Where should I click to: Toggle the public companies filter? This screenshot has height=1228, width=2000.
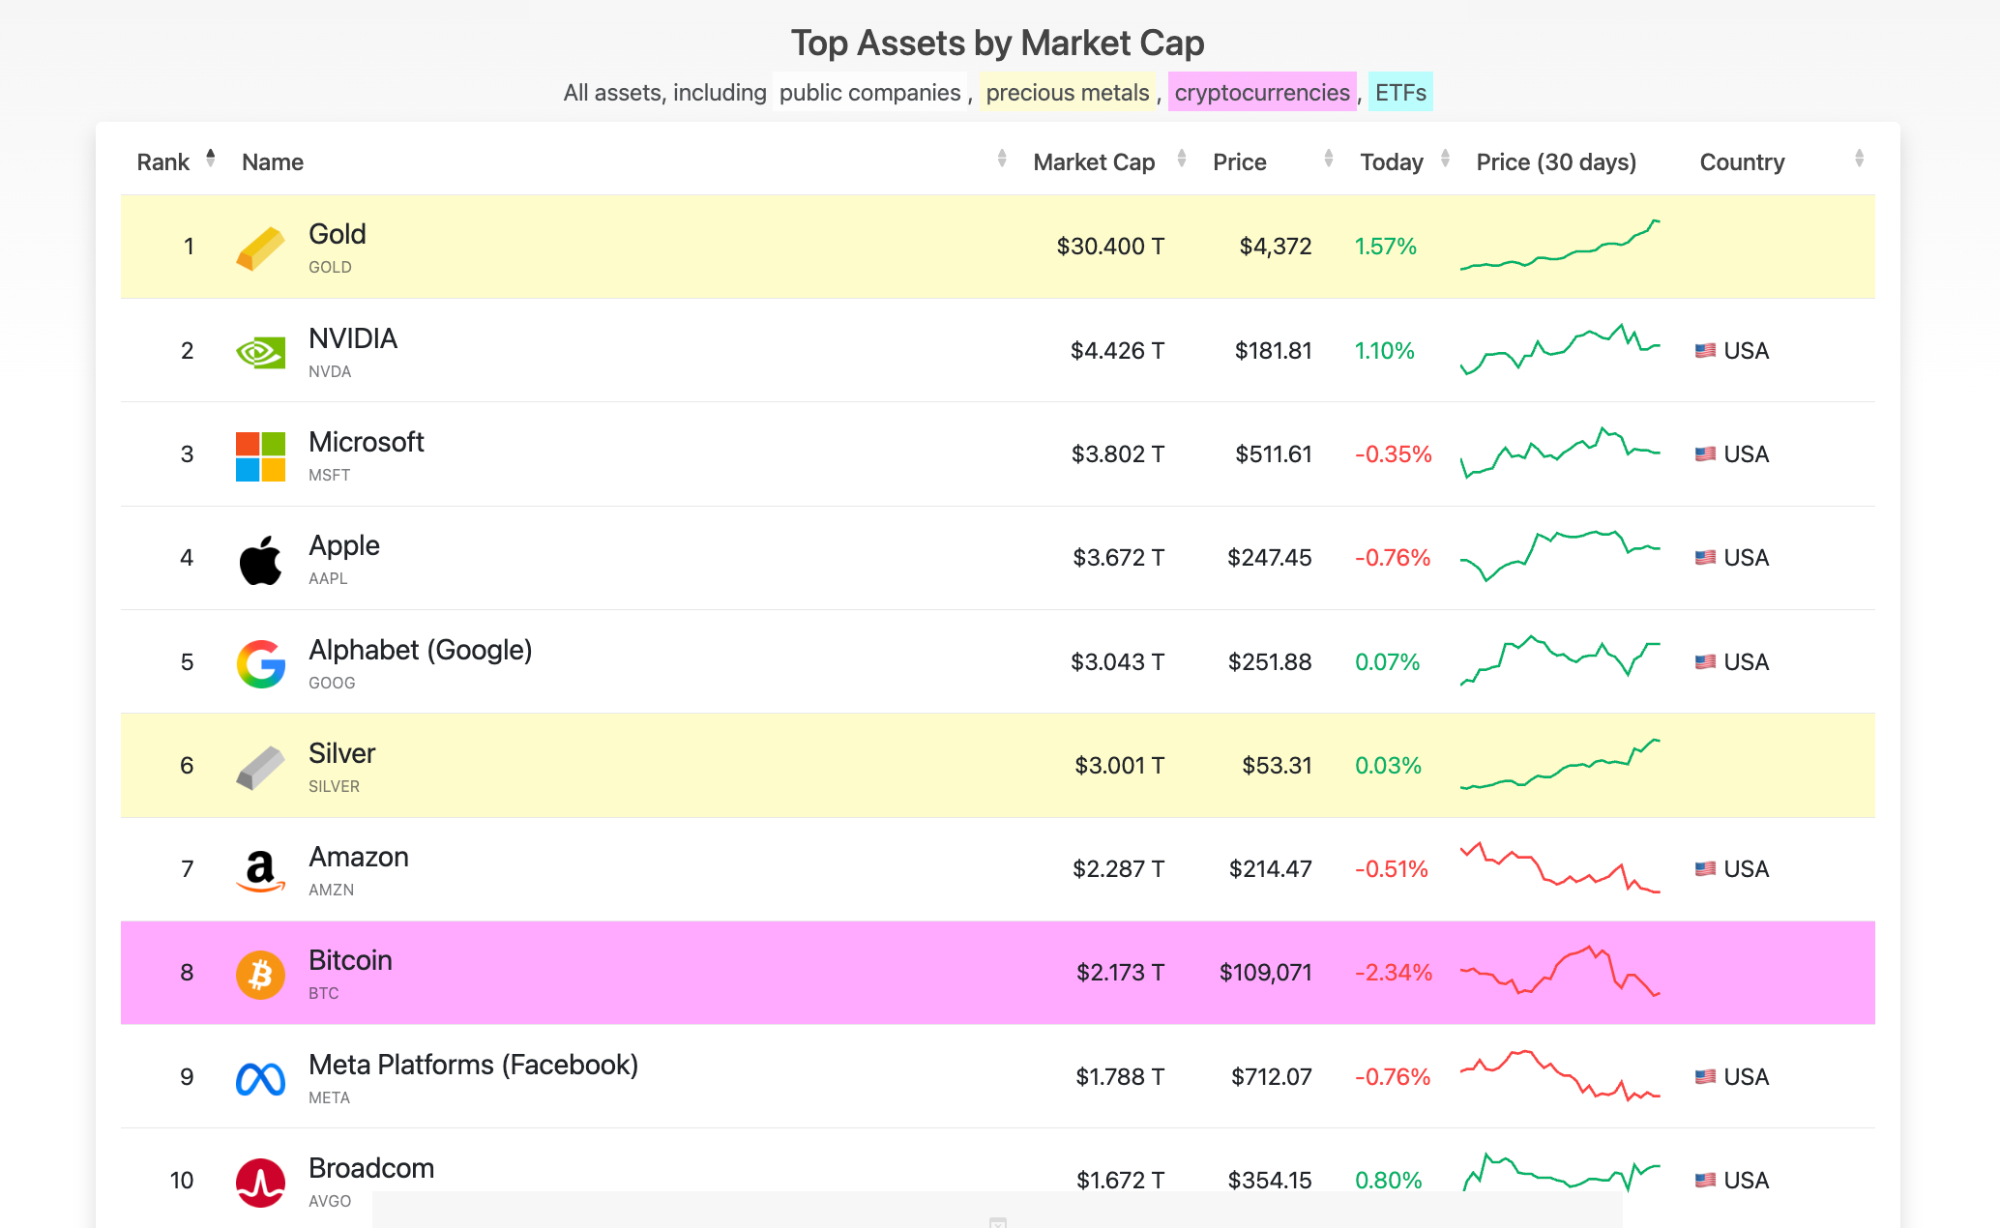(869, 93)
